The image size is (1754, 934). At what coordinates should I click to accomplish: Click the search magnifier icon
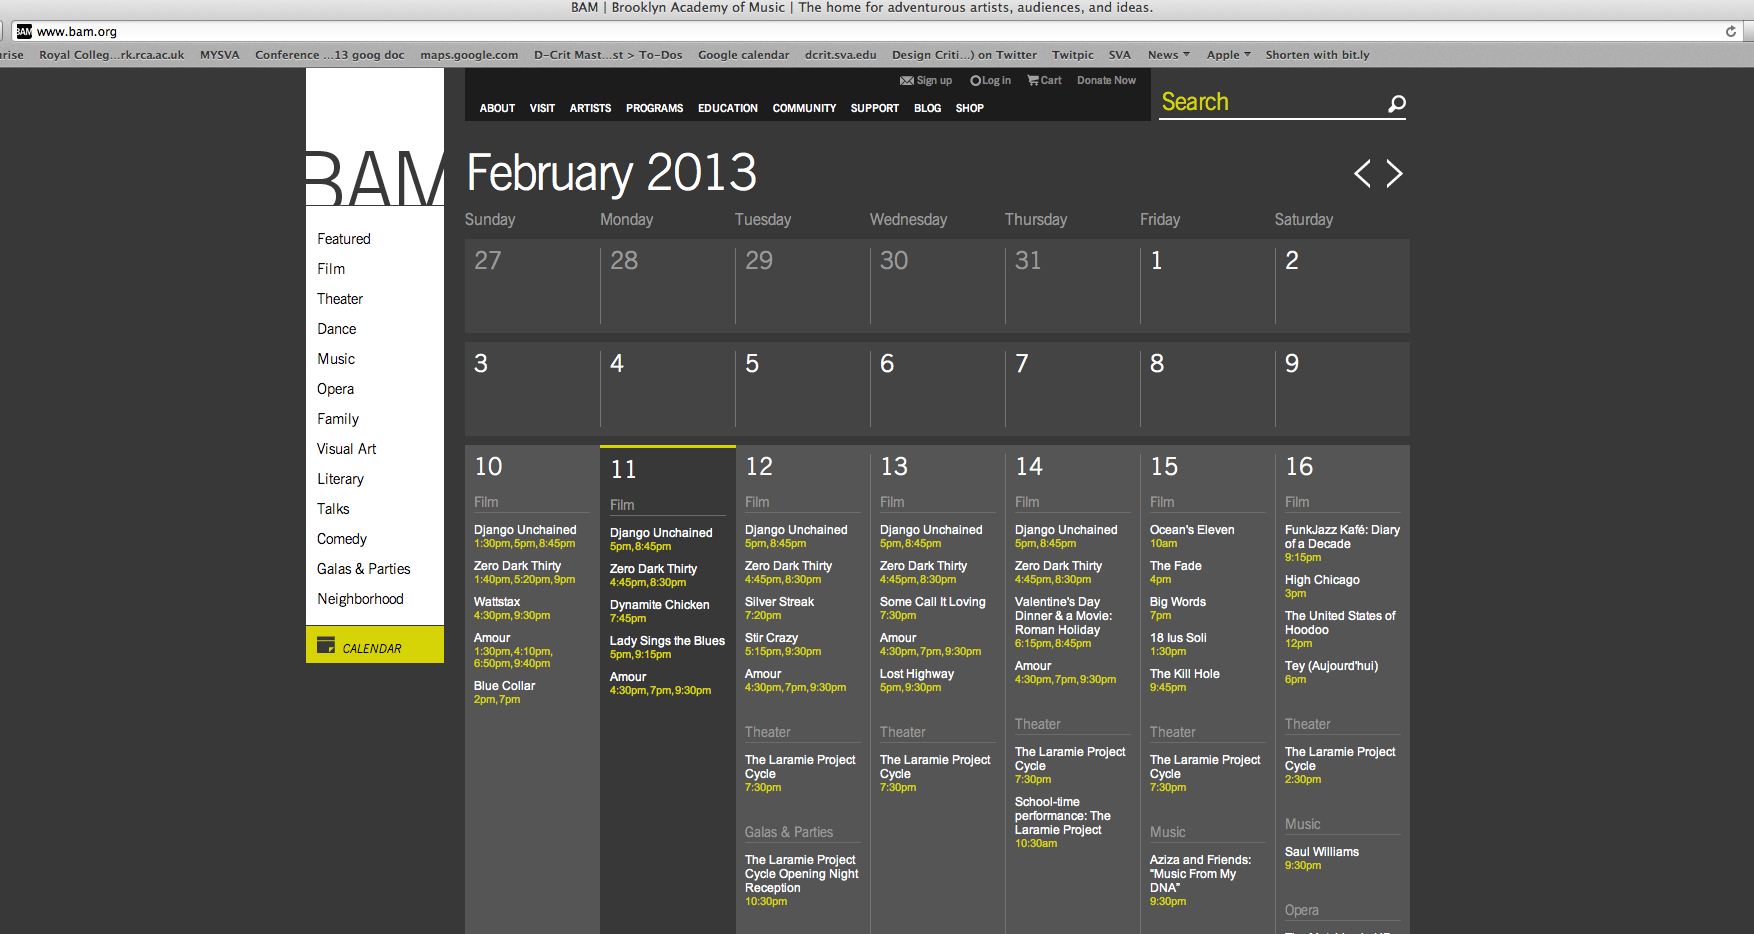tap(1396, 103)
